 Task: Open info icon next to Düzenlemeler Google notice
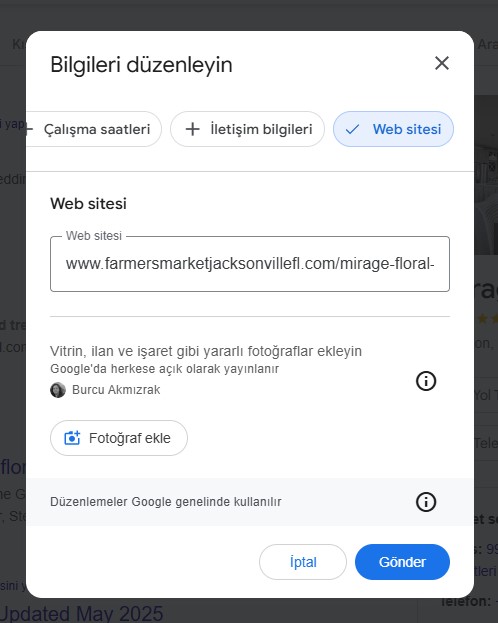(x=426, y=502)
